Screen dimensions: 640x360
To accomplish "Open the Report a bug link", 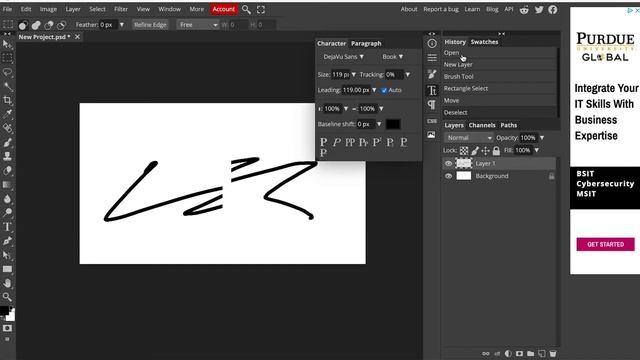I will [441, 9].
